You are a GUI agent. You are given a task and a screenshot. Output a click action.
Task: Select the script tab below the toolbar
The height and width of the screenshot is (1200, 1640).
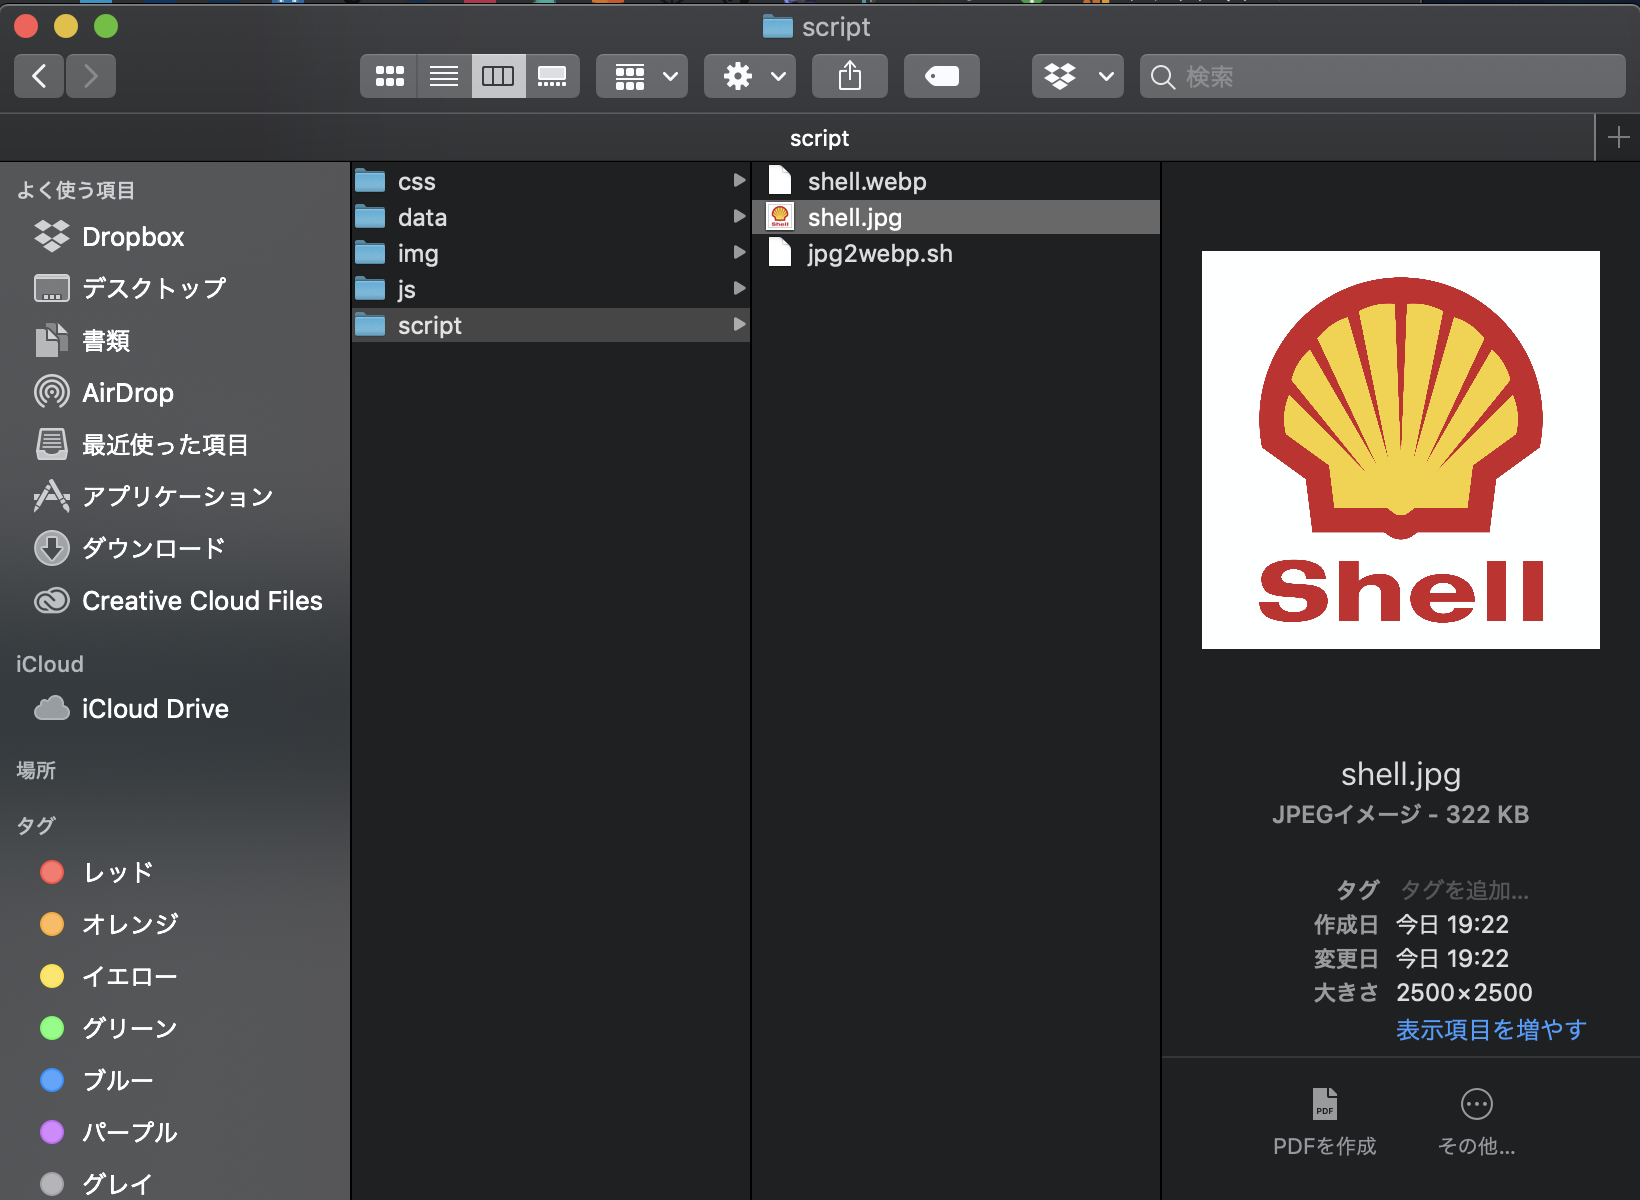coord(819,137)
